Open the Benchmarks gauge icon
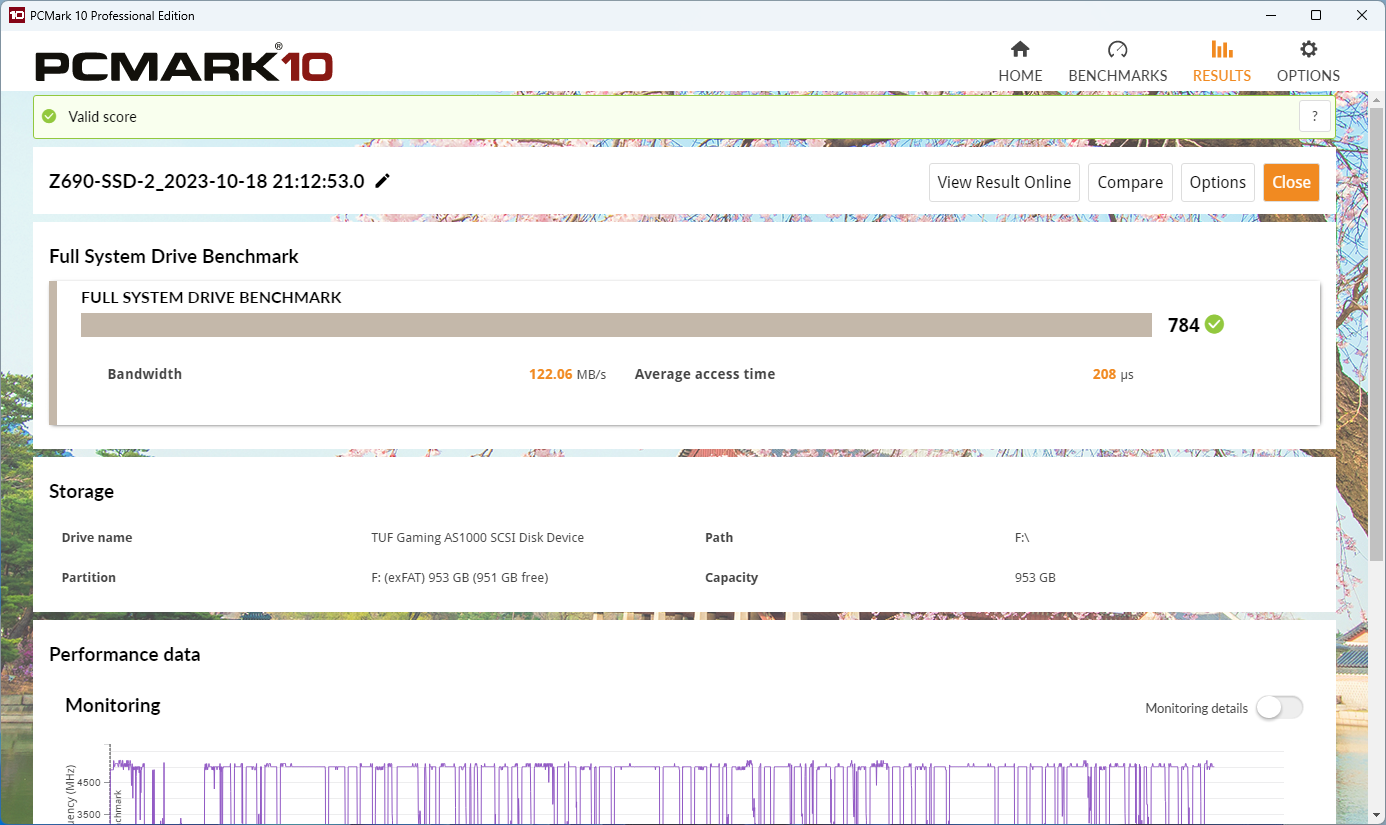1386x825 pixels. click(1117, 49)
